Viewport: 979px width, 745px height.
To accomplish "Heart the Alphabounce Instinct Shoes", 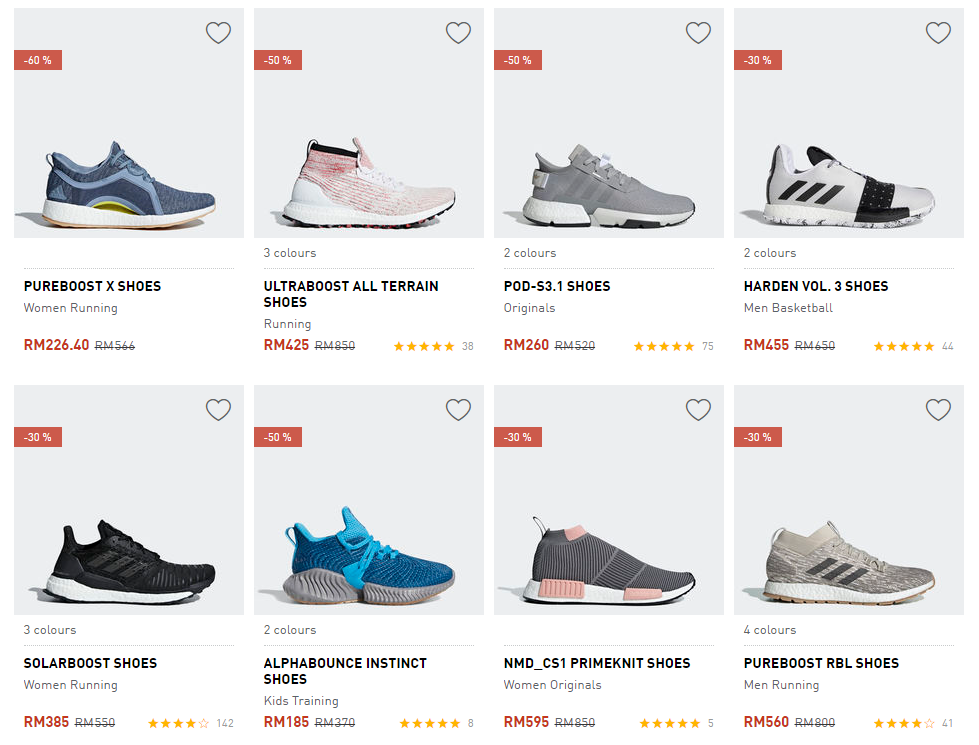I will (458, 410).
